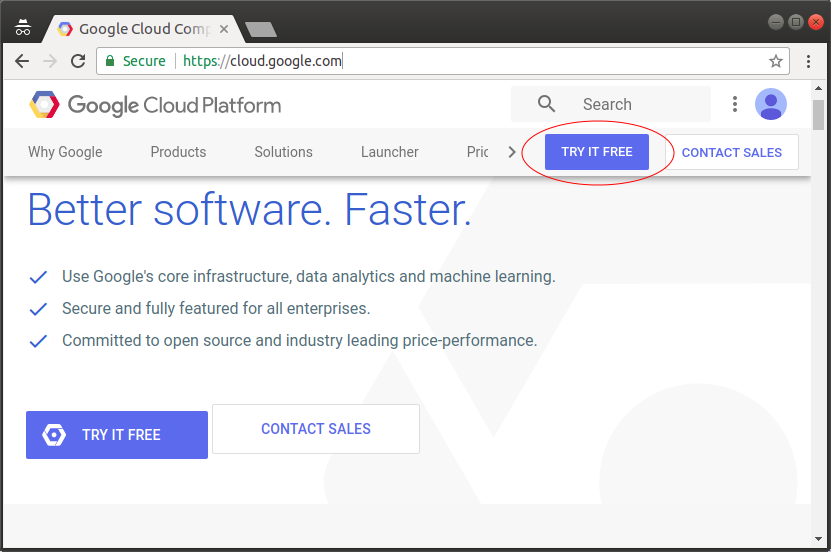Open a new browser tab
Viewport: 831px width, 552px height.
(x=261, y=29)
